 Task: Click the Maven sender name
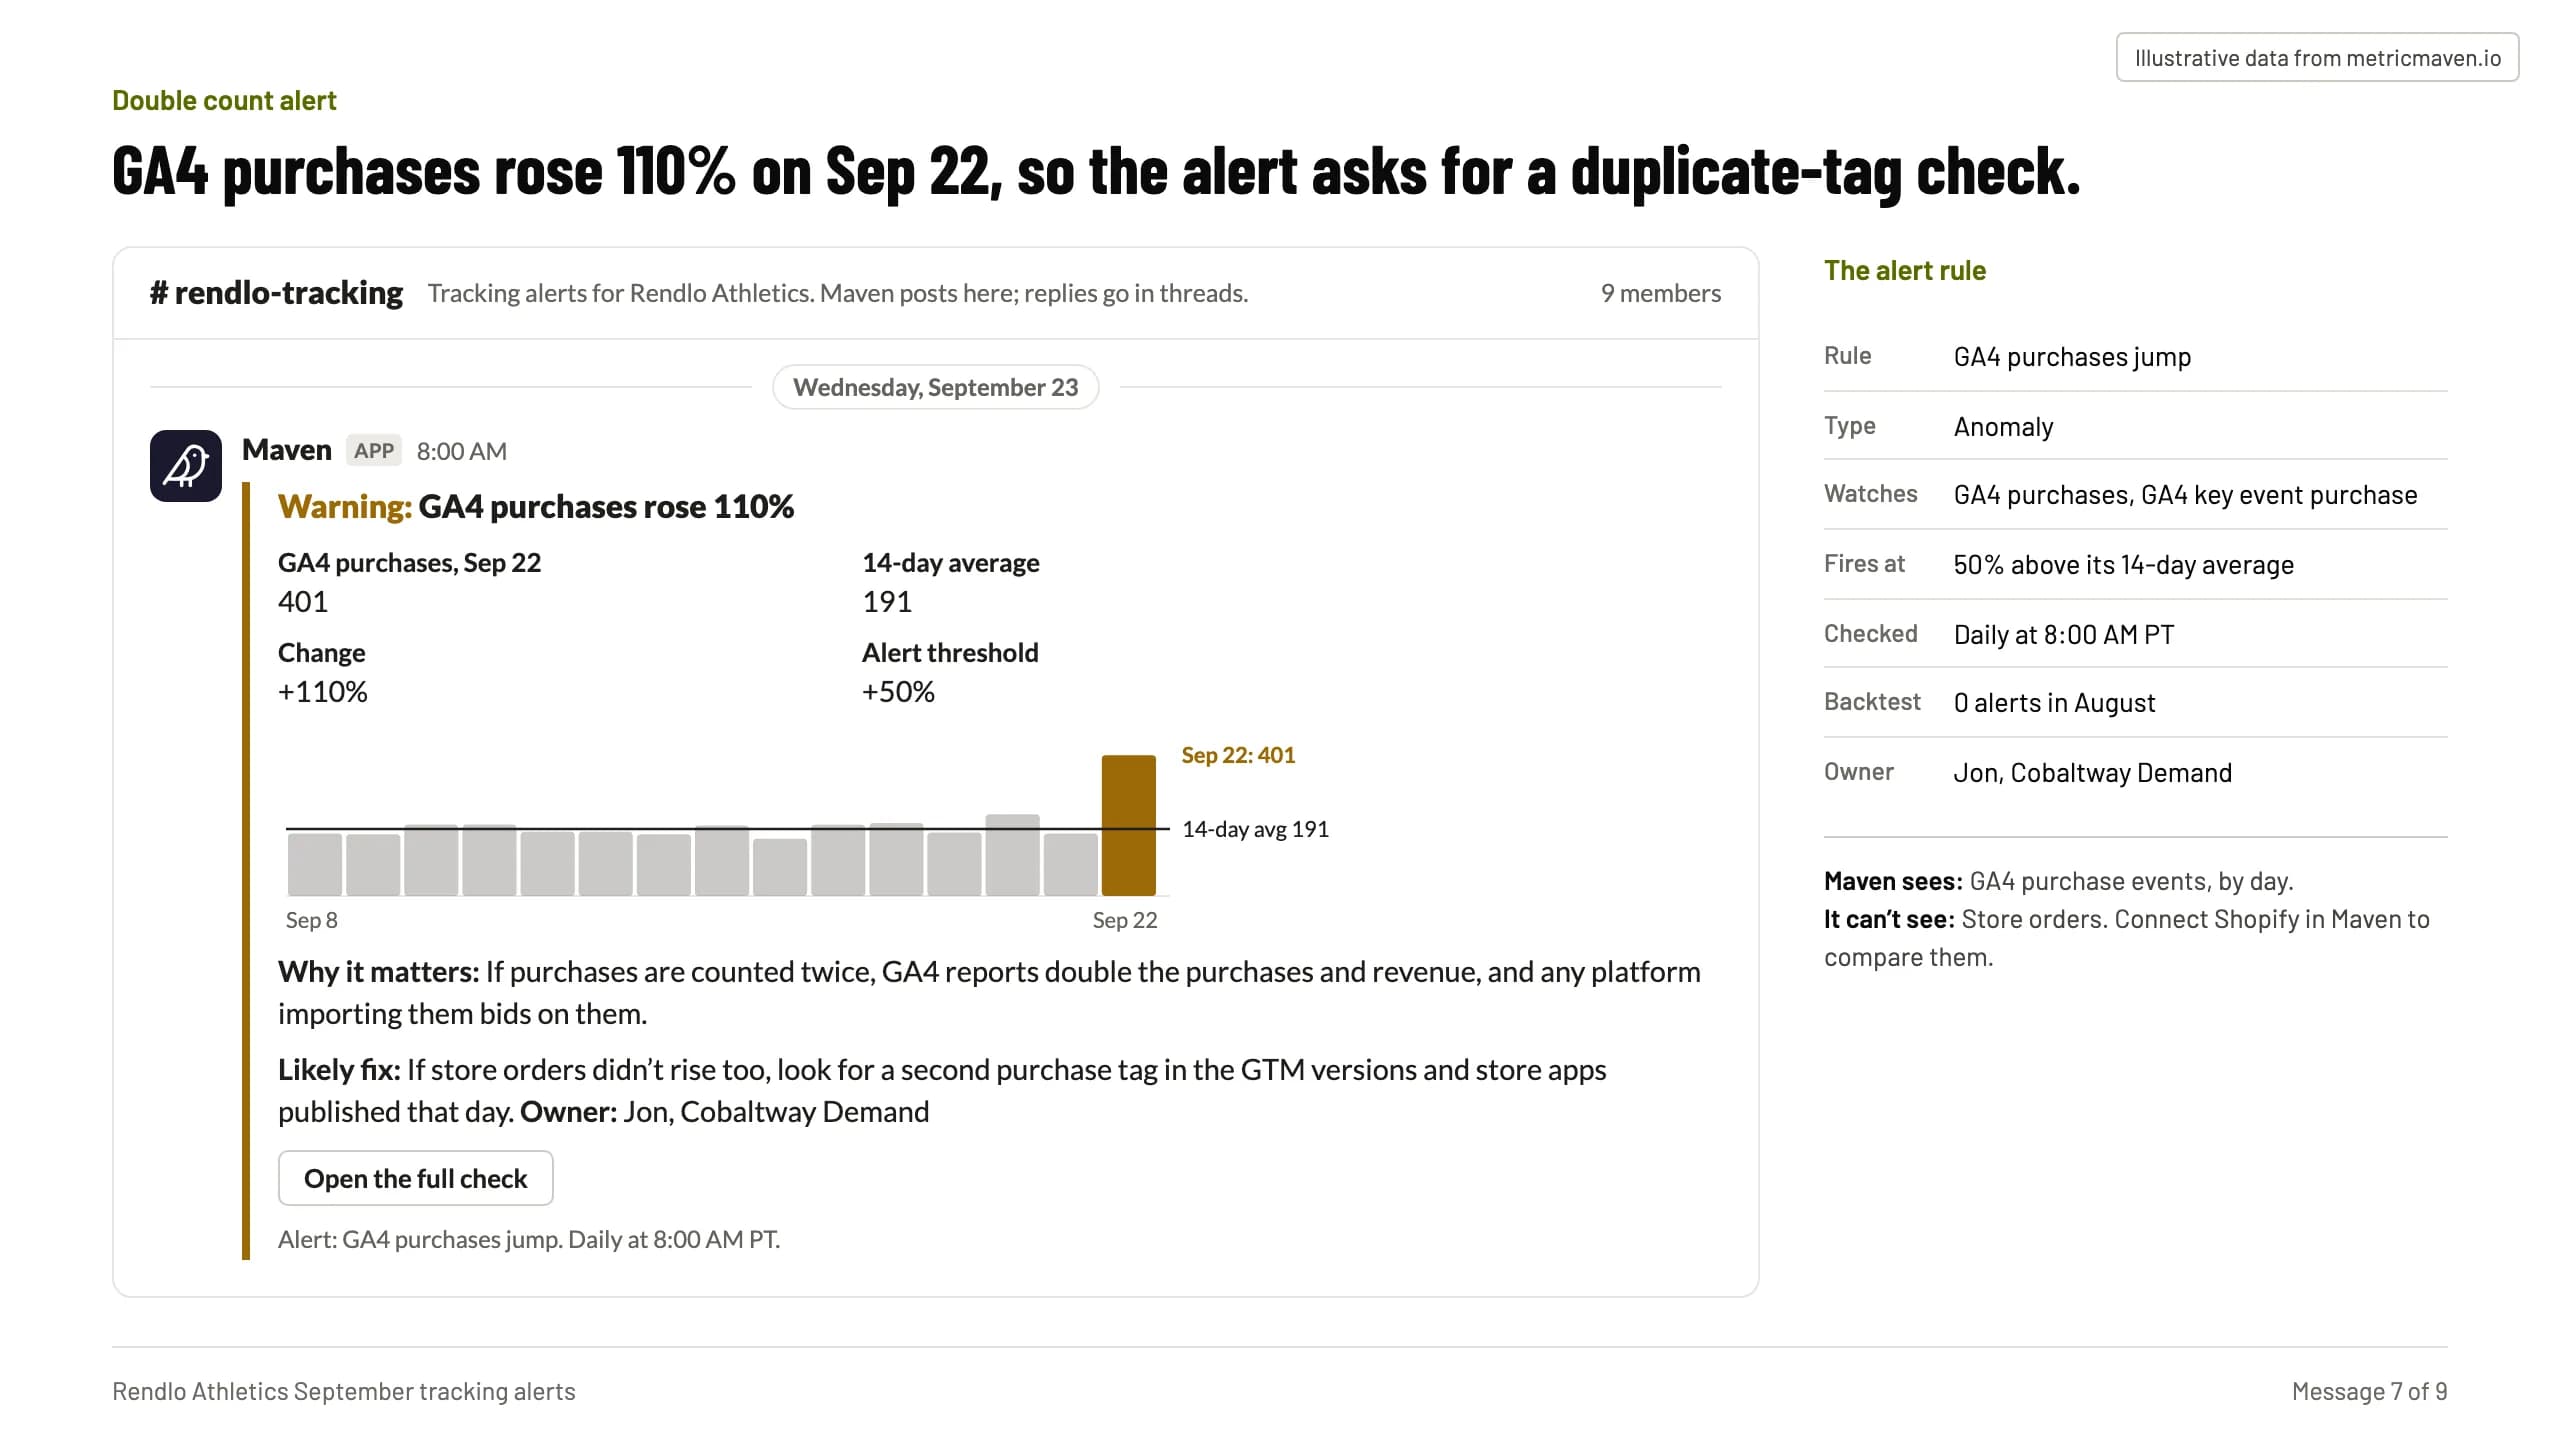coord(287,450)
